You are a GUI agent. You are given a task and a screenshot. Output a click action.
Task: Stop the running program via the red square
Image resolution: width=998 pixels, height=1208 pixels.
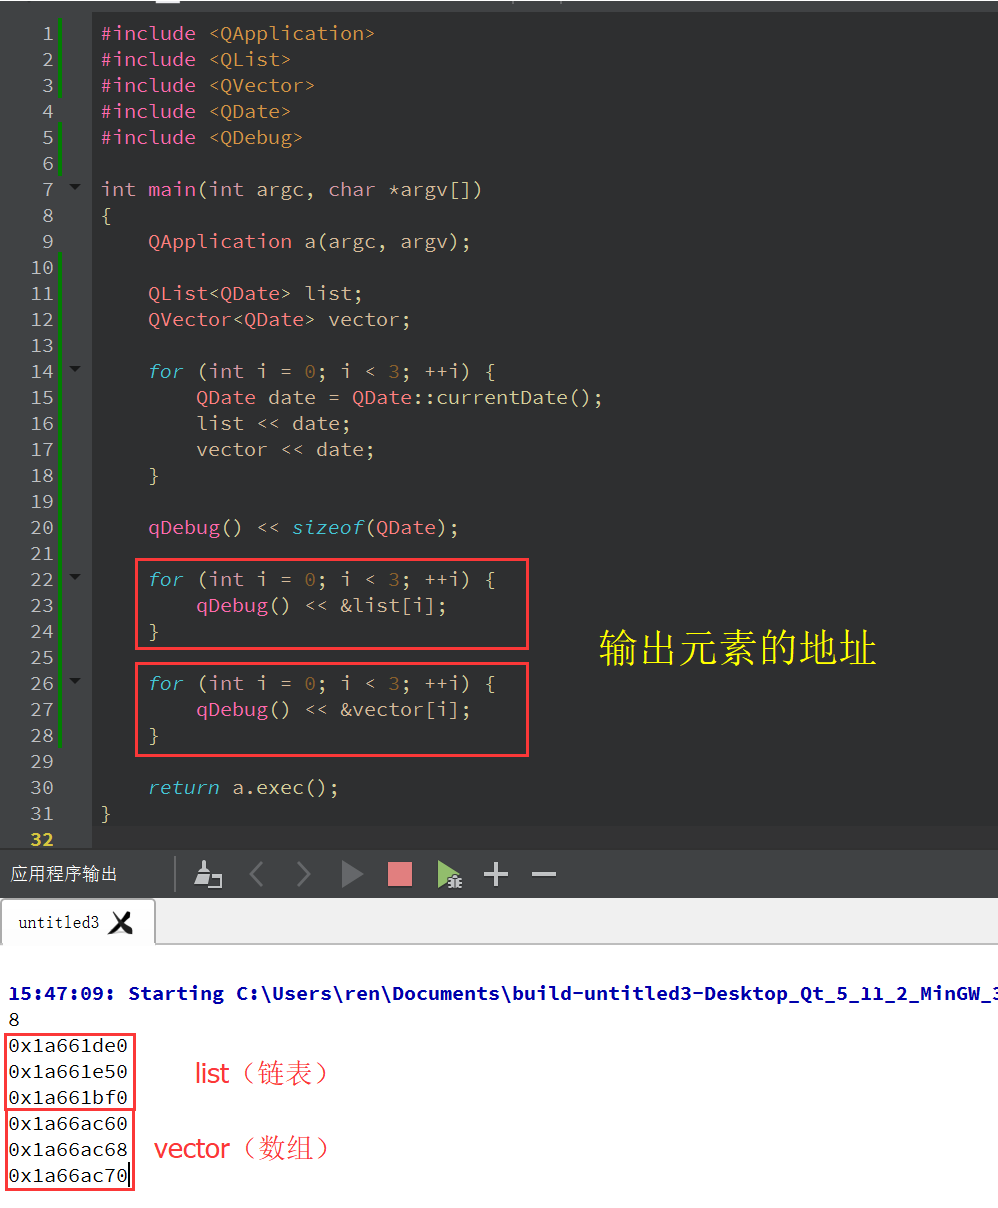400,874
